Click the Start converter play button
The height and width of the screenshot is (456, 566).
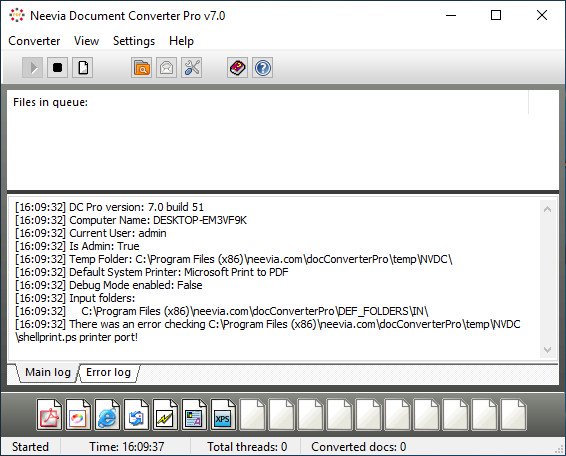coord(32,68)
